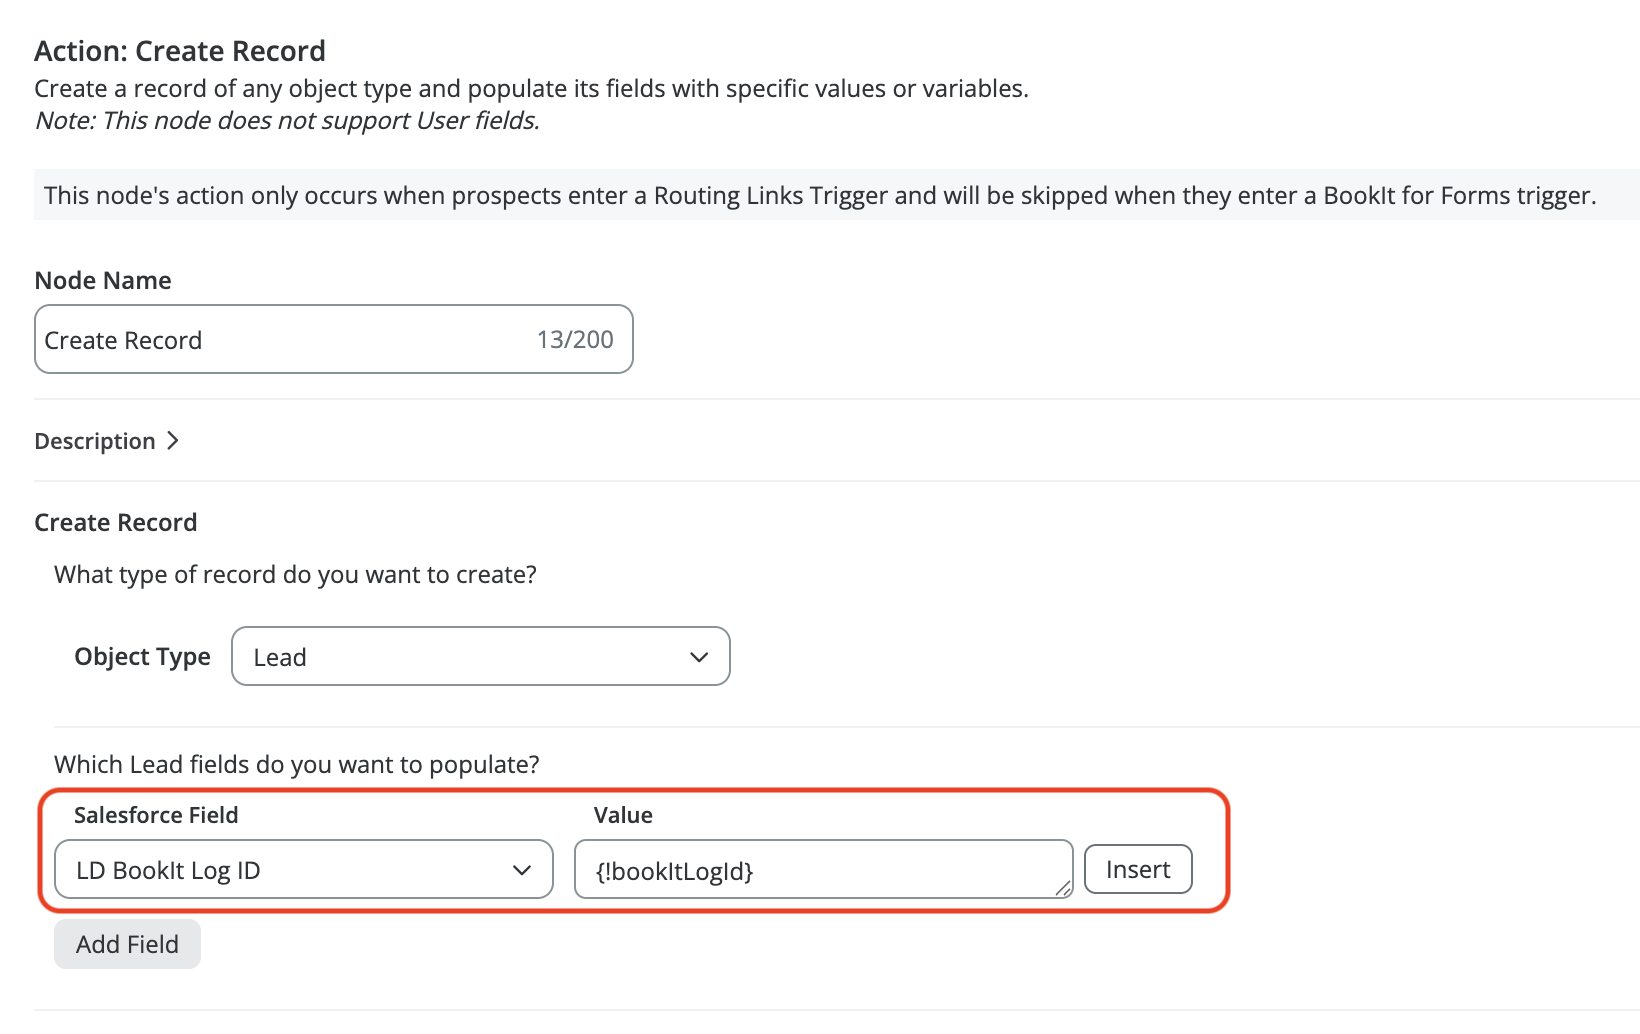Image resolution: width=1640 pixels, height=1034 pixels.
Task: Click the Add Field button
Action: pyautogui.click(x=127, y=945)
